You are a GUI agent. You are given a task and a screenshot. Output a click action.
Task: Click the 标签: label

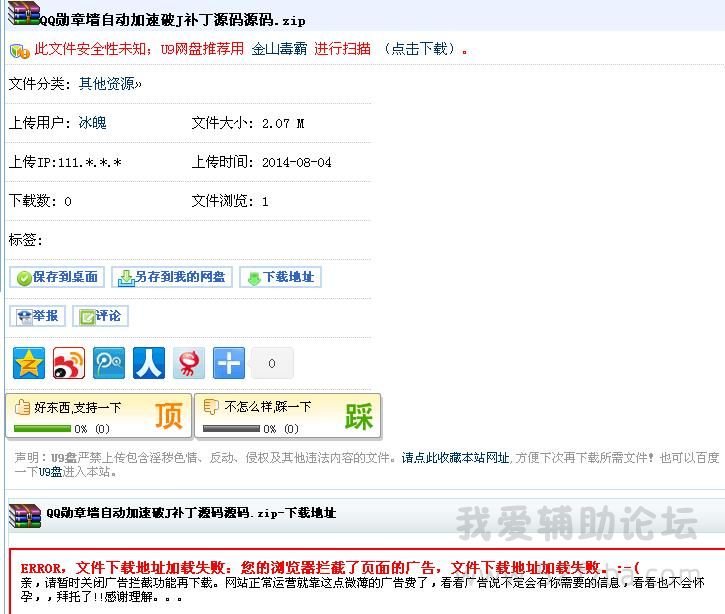26,239
